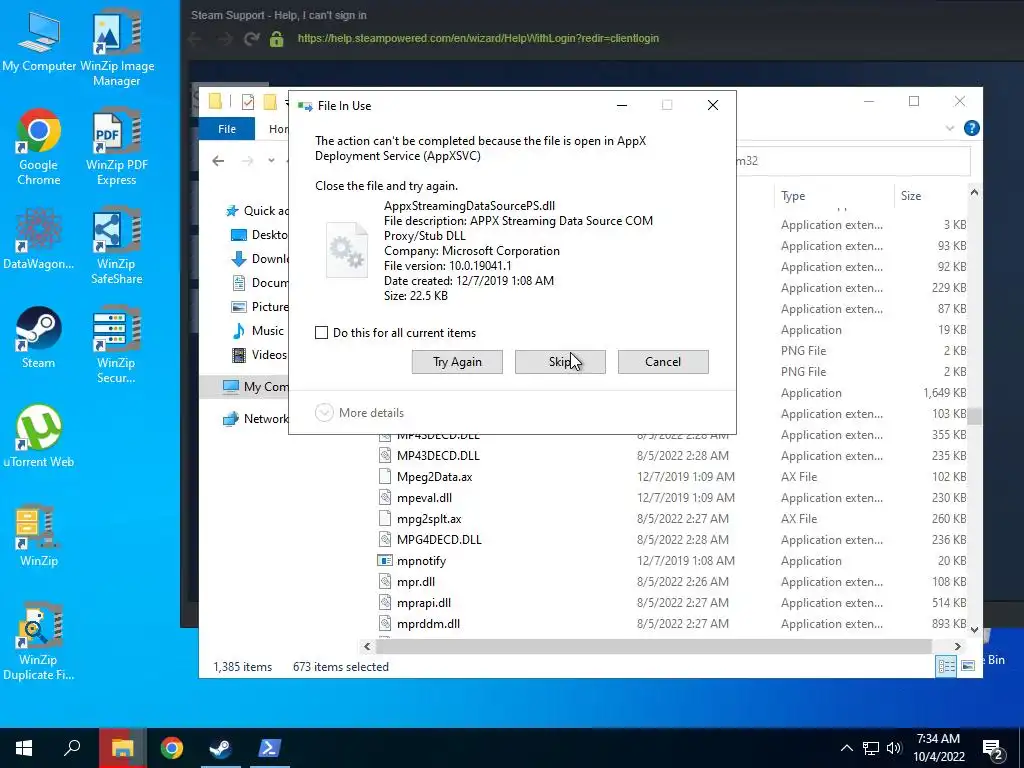Open WinZip Duplicate File Finder icon
This screenshot has height=768, width=1024.
pos(39,641)
